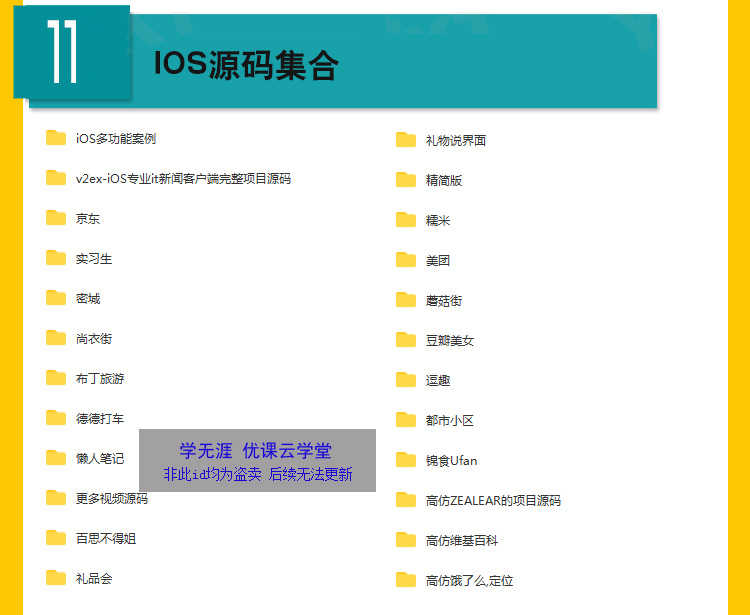
Task: Click the folder icon beside 尚衣街
Action: click(56, 338)
